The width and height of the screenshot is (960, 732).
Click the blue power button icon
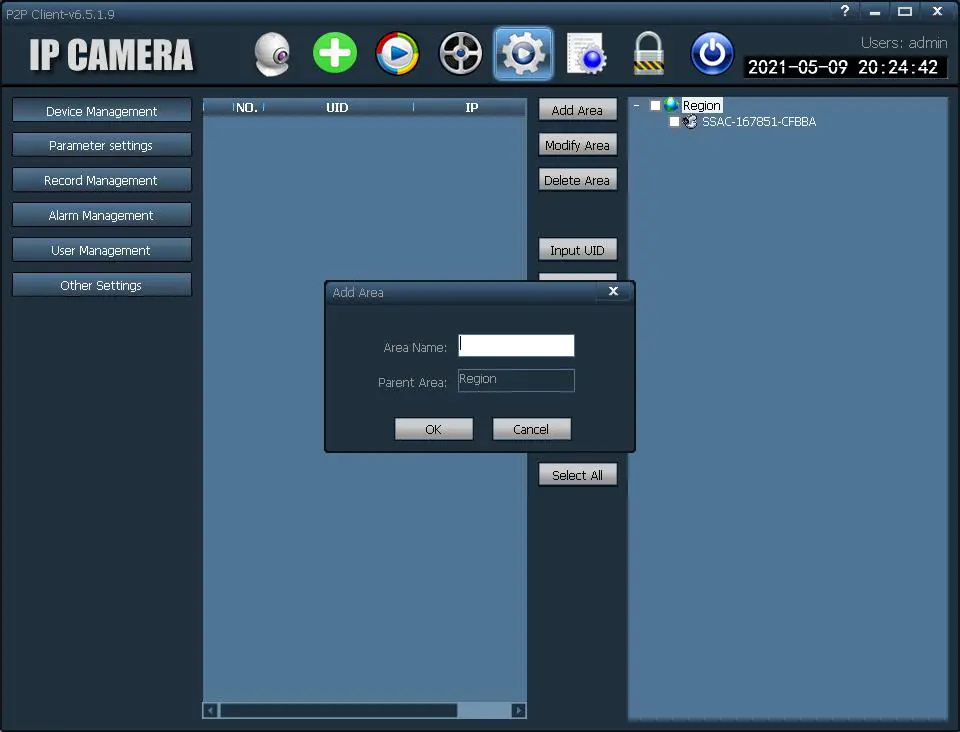click(712, 54)
